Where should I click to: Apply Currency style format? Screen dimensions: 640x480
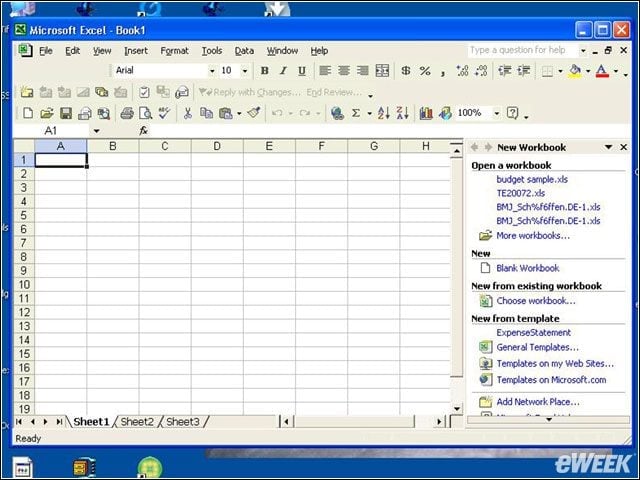point(406,71)
